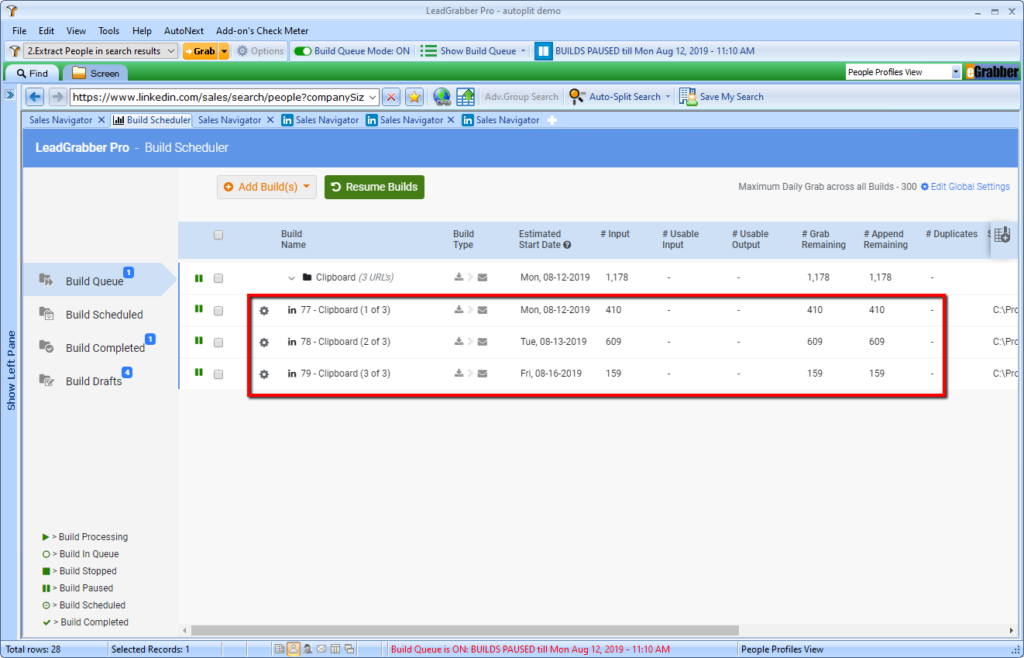
Task: Click the red X stop-loading icon
Action: pyautogui.click(x=391, y=97)
